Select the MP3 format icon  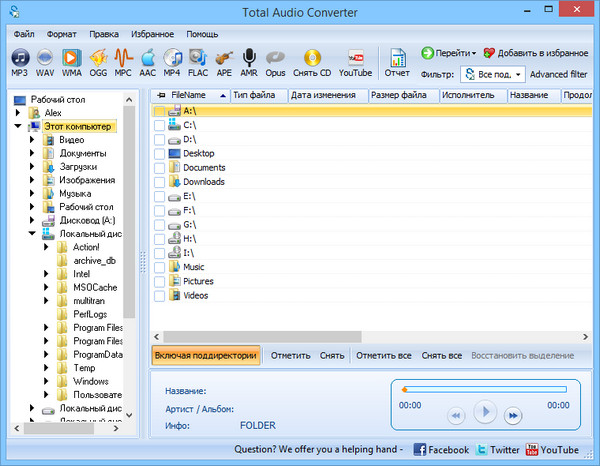(19, 60)
